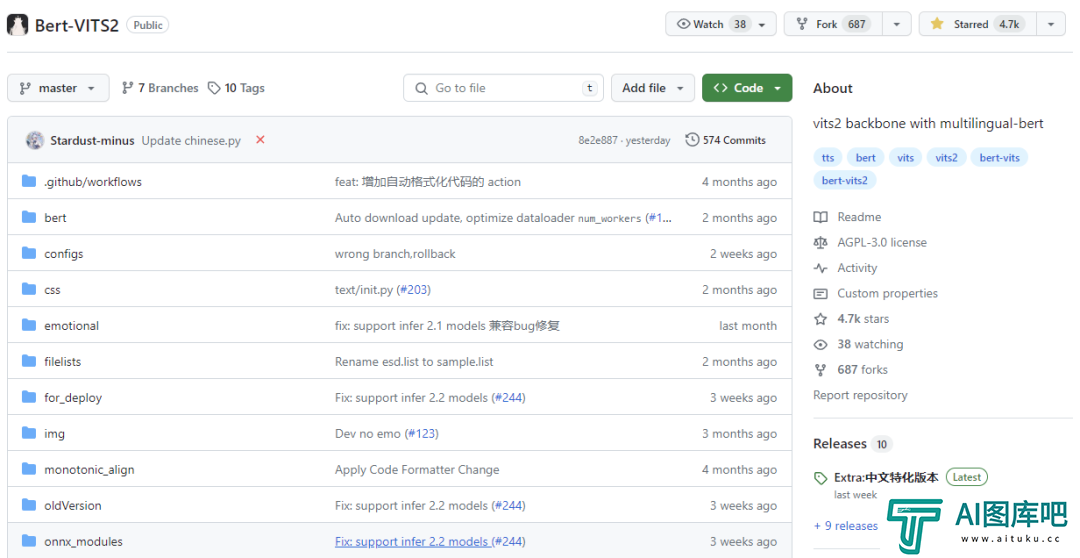Open the + 9 releases link
This screenshot has width=1080, height=558.
point(846,526)
